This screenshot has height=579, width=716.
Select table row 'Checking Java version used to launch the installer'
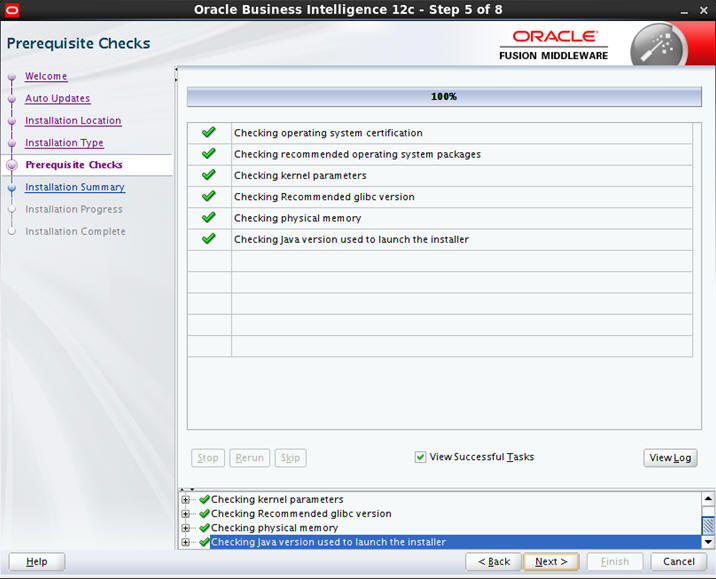(x=440, y=239)
